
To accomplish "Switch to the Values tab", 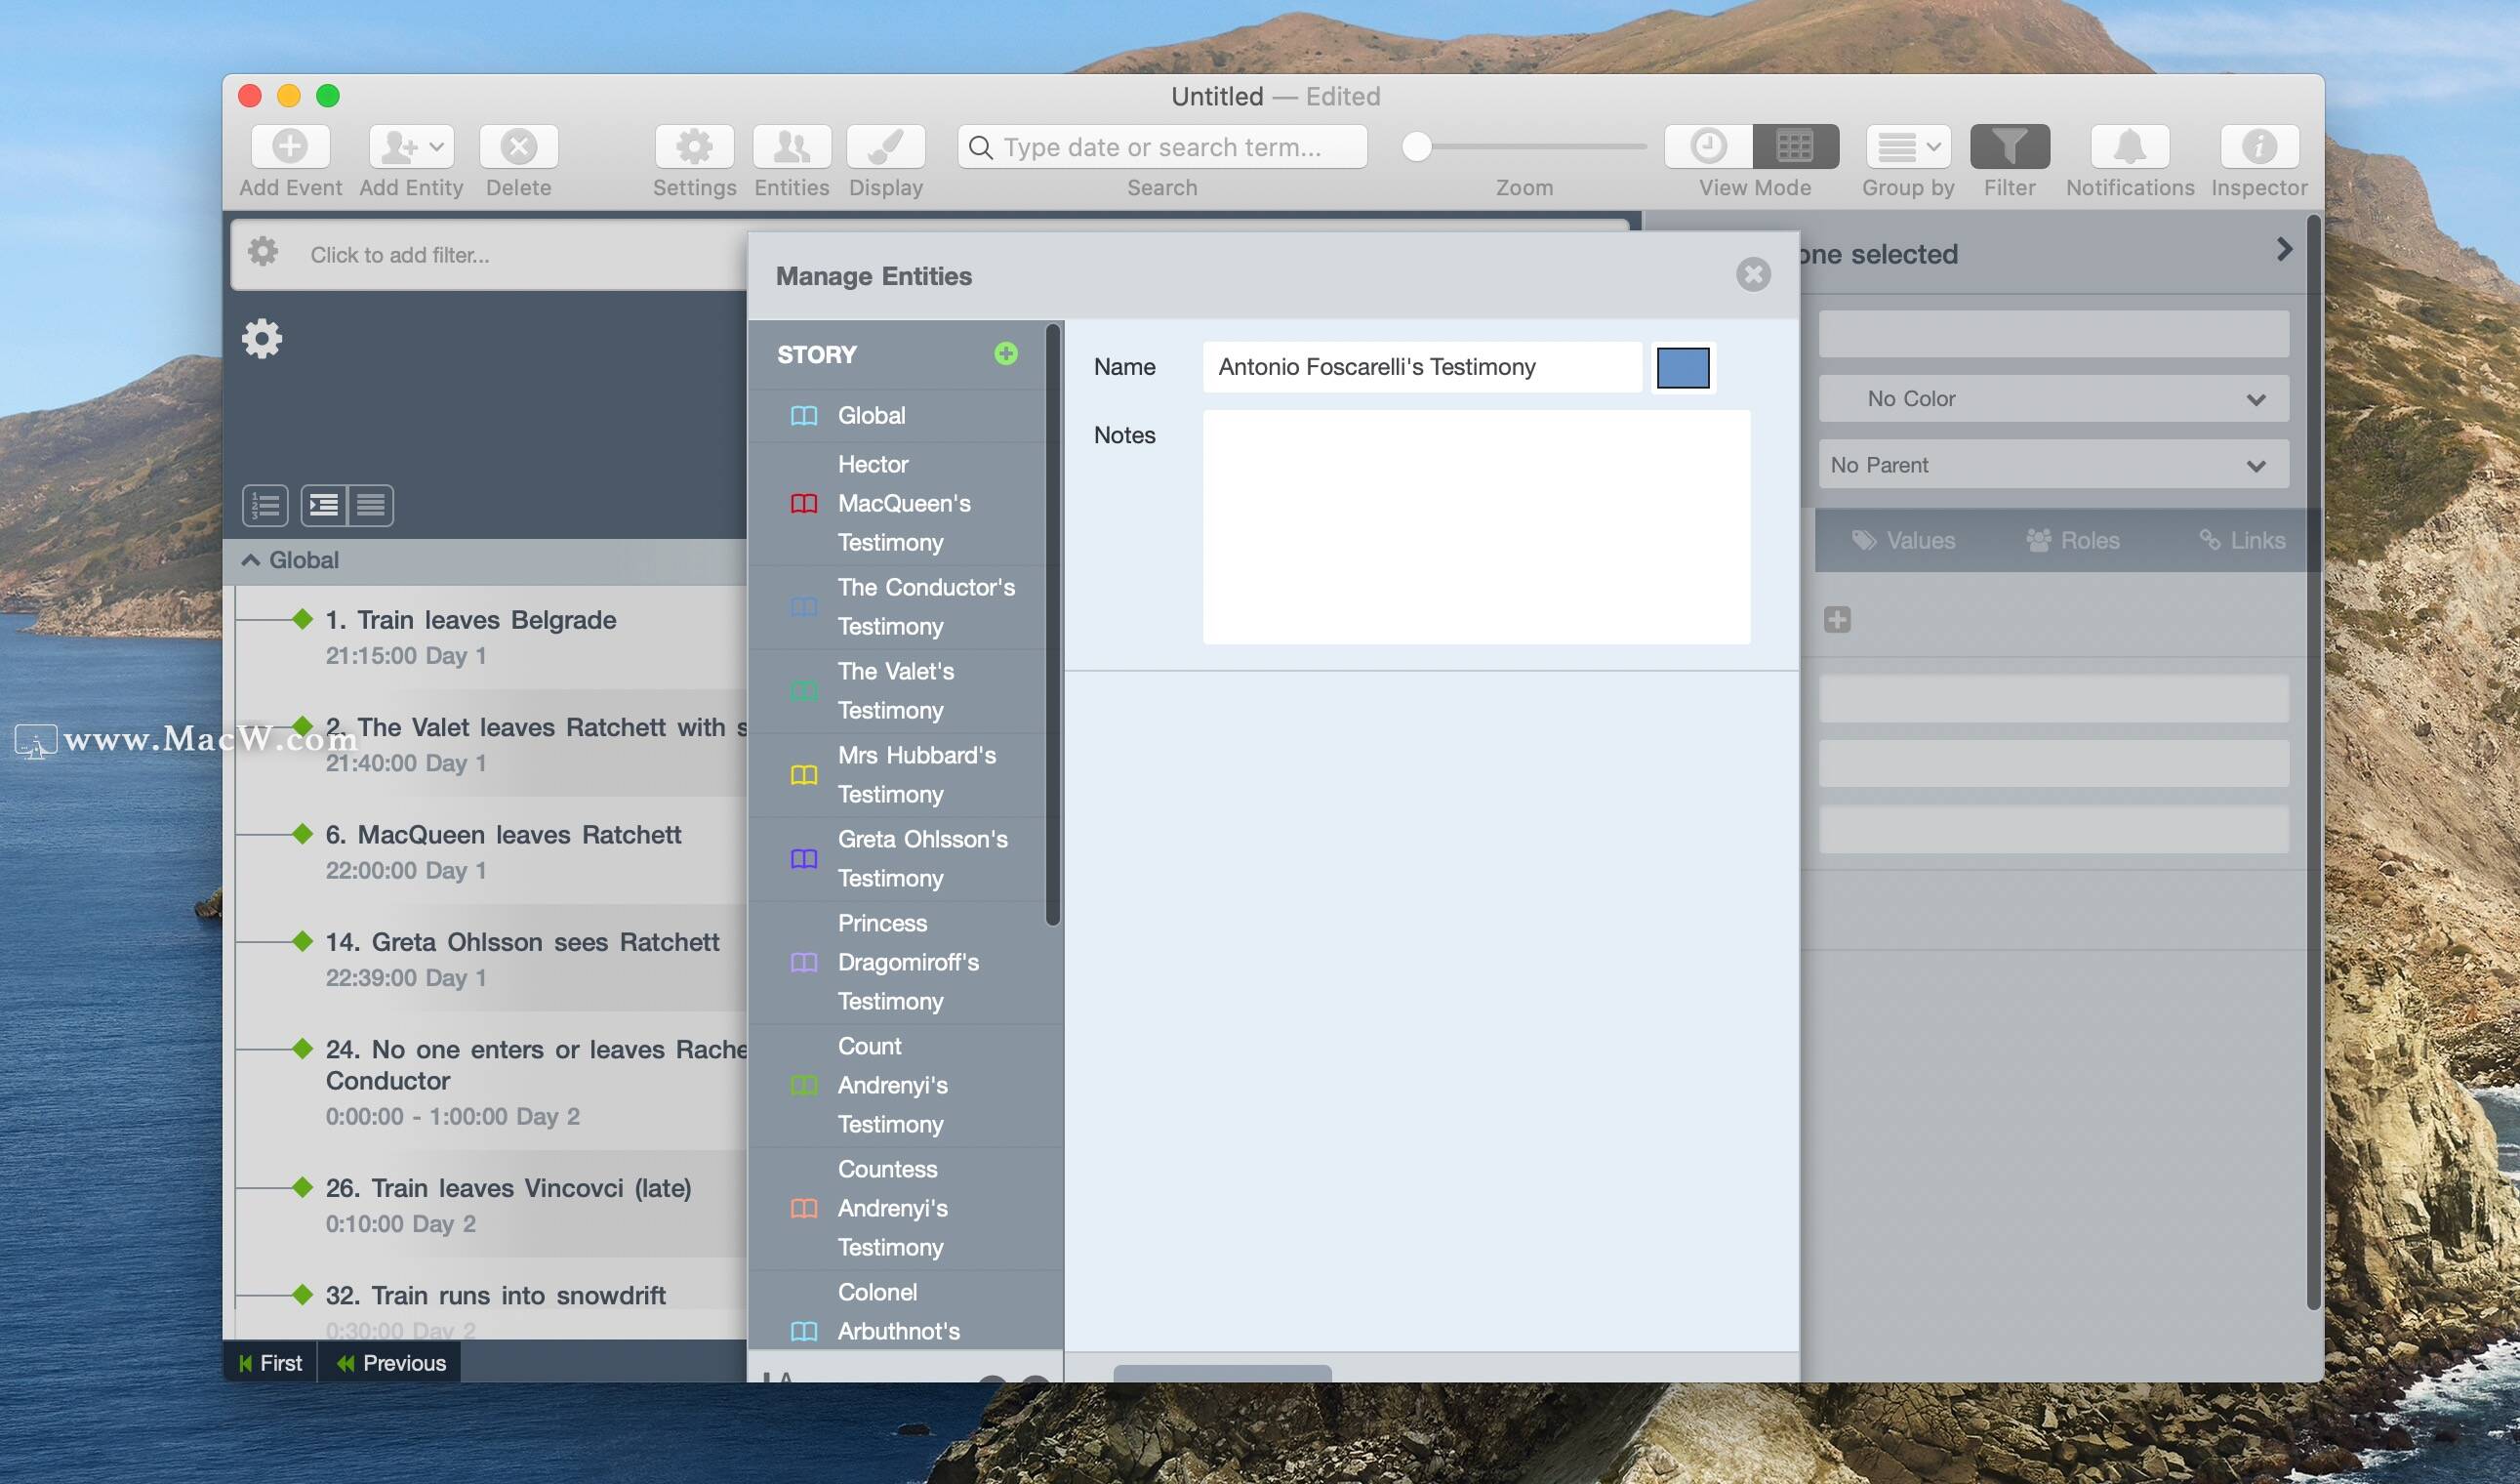I will [x=1903, y=540].
